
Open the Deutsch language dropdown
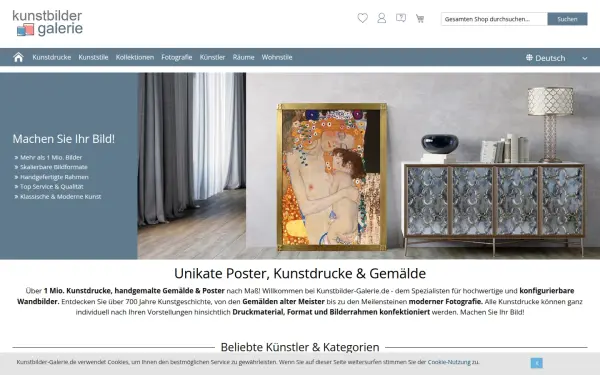(556, 58)
